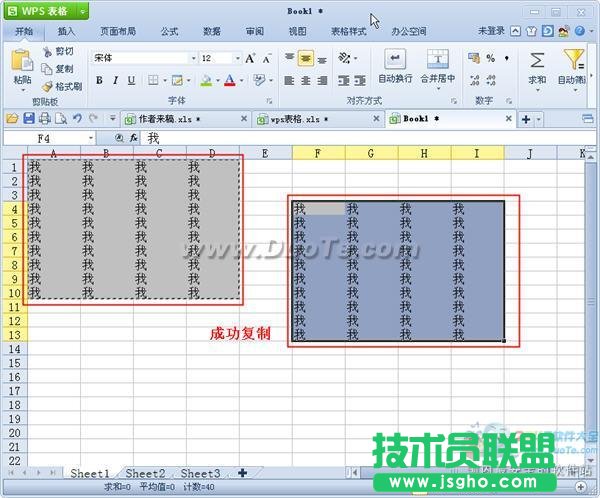Open the Page Layout (页面布局) tab
This screenshot has width=600, height=498.
[118, 31]
